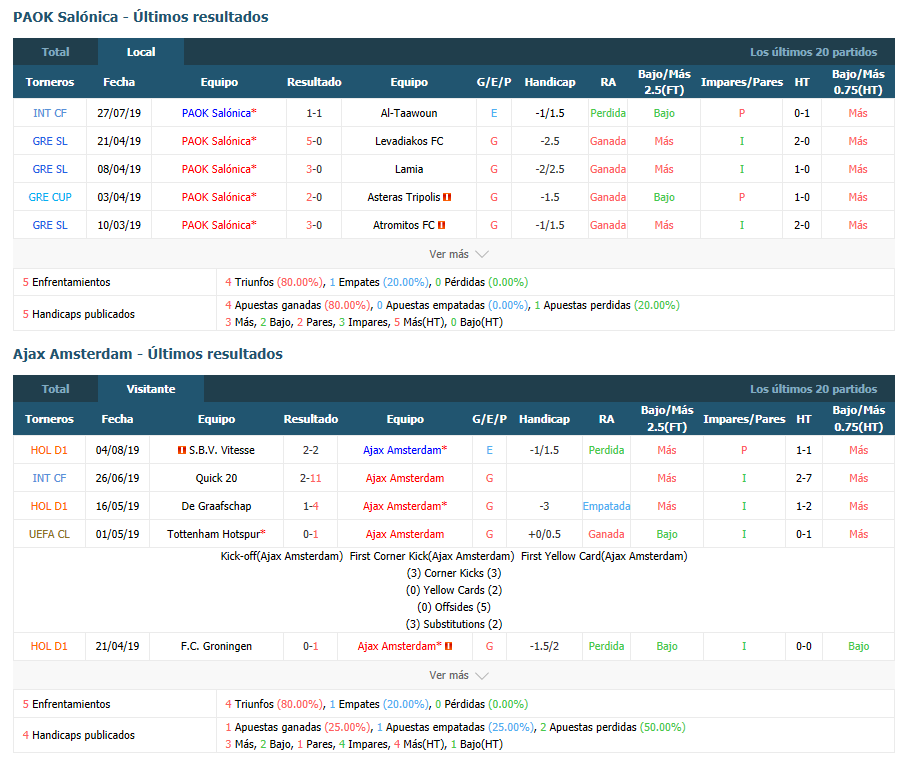Click the handicap value -3

[544, 506]
